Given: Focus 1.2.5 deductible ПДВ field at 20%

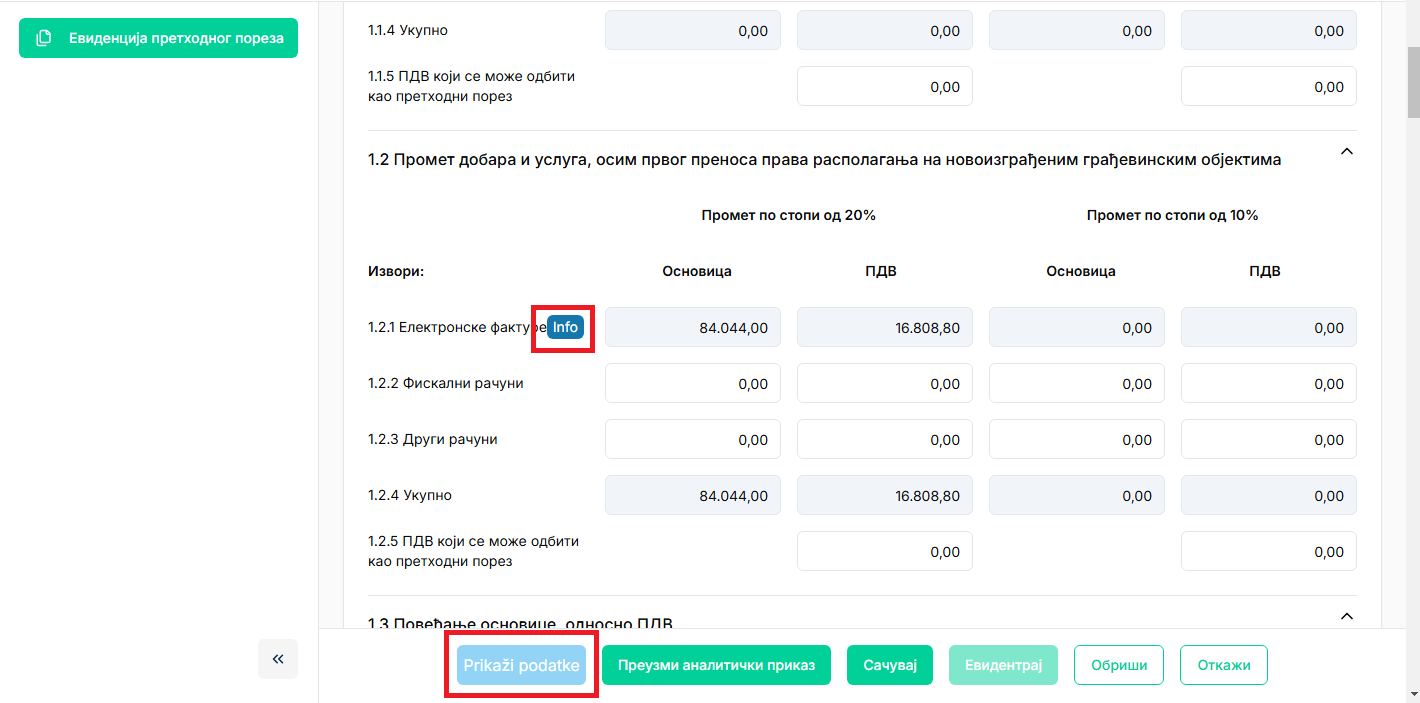Looking at the screenshot, I should (884, 552).
